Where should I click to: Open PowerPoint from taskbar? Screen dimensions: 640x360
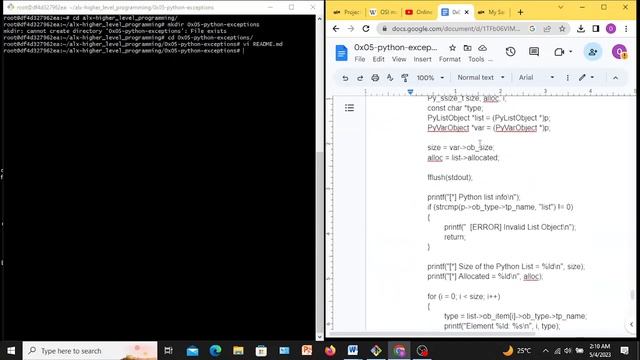307,351
